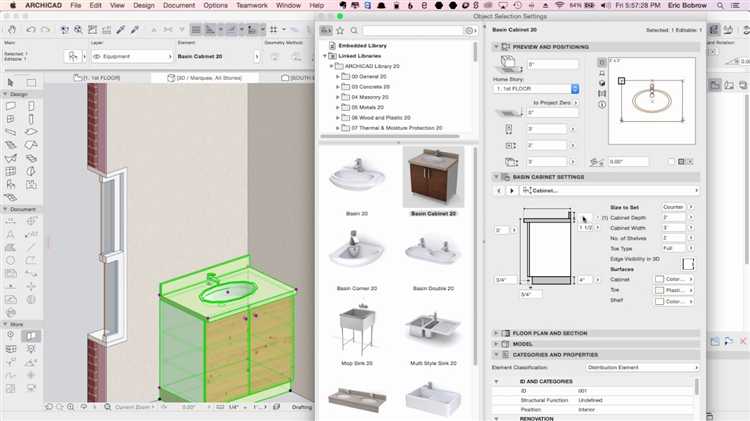Open object settings icon in info box
Viewport: 750px width, 421px height.
click(73, 56)
